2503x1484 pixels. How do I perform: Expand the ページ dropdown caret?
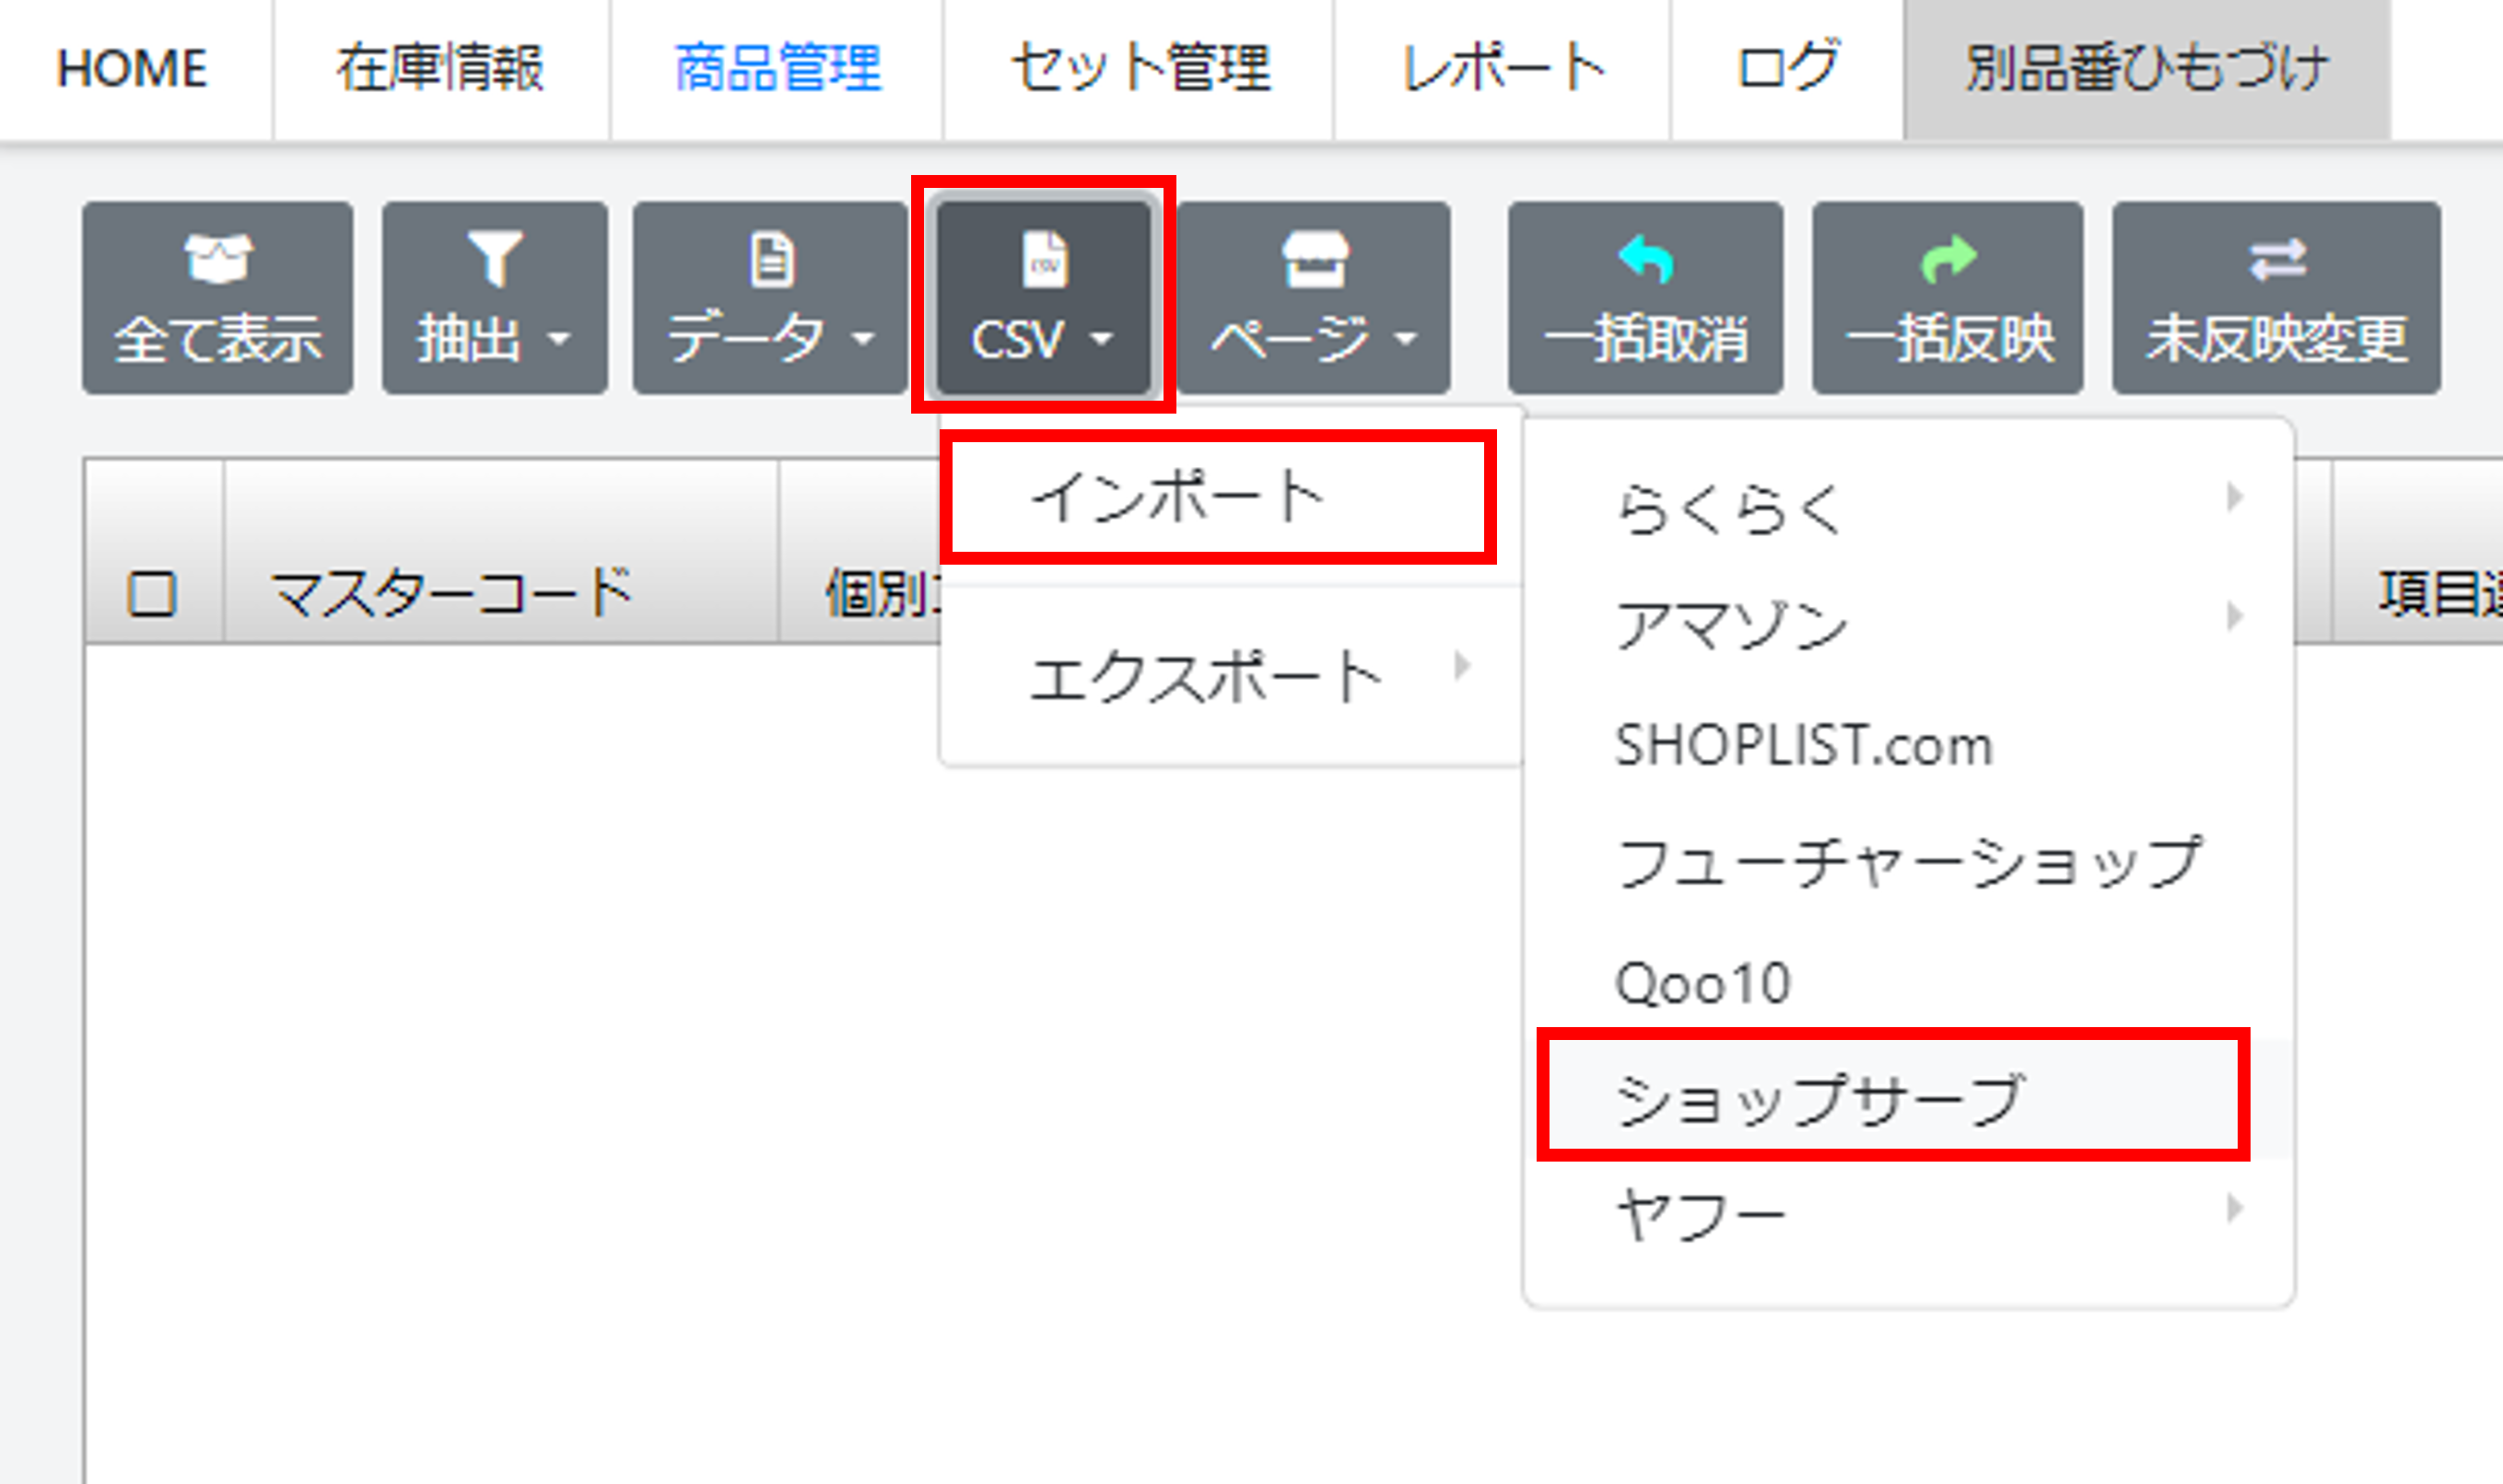[x=1406, y=339]
